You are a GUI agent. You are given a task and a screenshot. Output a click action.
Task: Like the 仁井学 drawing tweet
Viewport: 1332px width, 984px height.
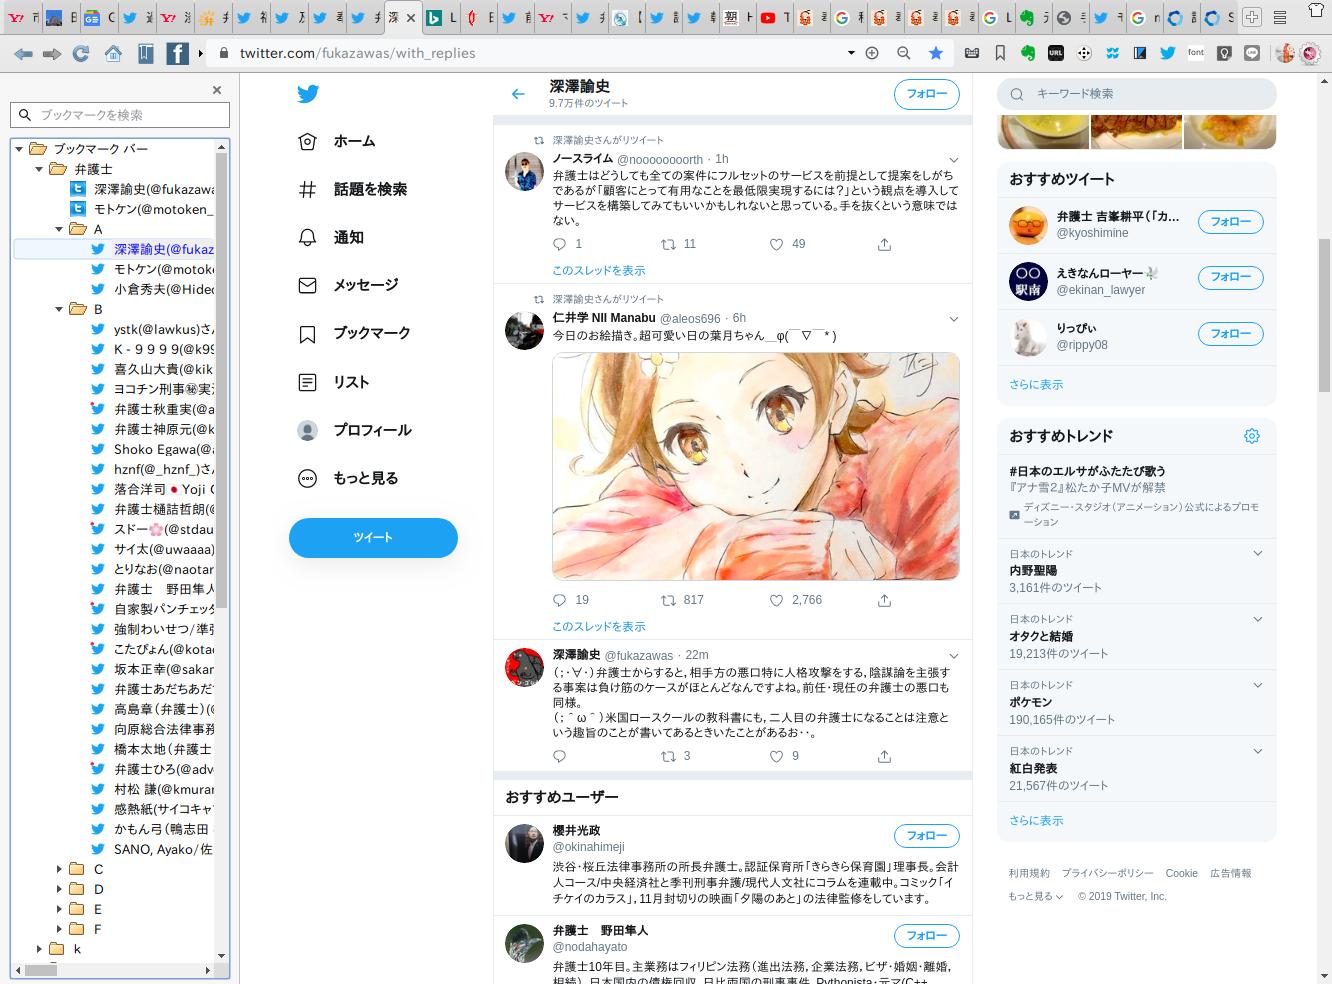pyautogui.click(x=777, y=600)
